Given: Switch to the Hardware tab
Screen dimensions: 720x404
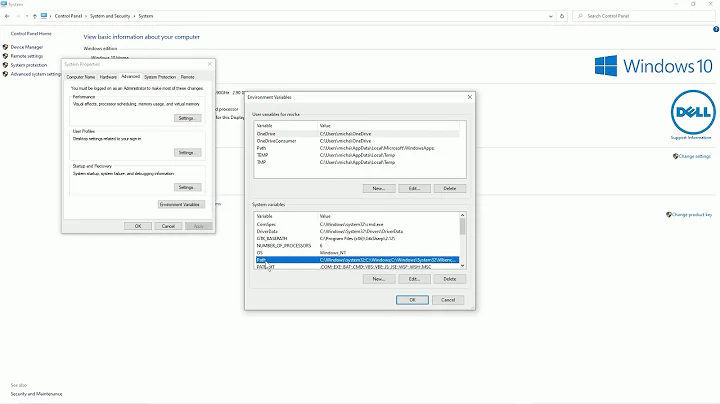Looking at the screenshot, I should [108, 77].
